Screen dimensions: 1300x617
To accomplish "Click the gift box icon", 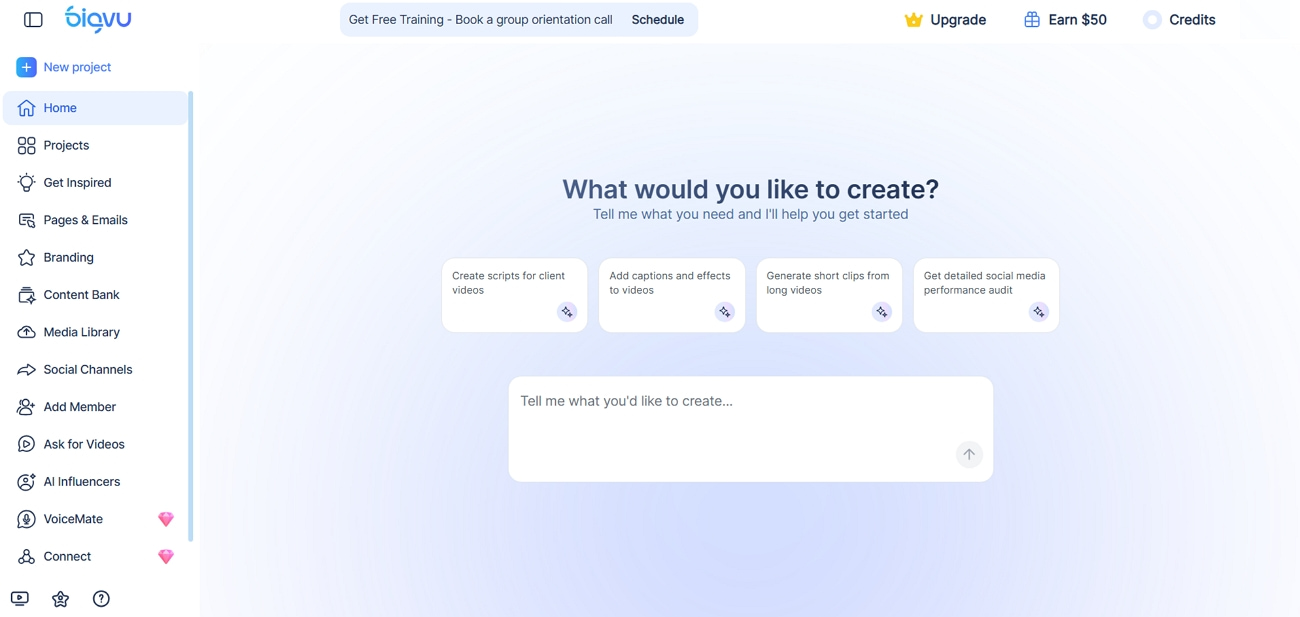I will (x=1032, y=20).
